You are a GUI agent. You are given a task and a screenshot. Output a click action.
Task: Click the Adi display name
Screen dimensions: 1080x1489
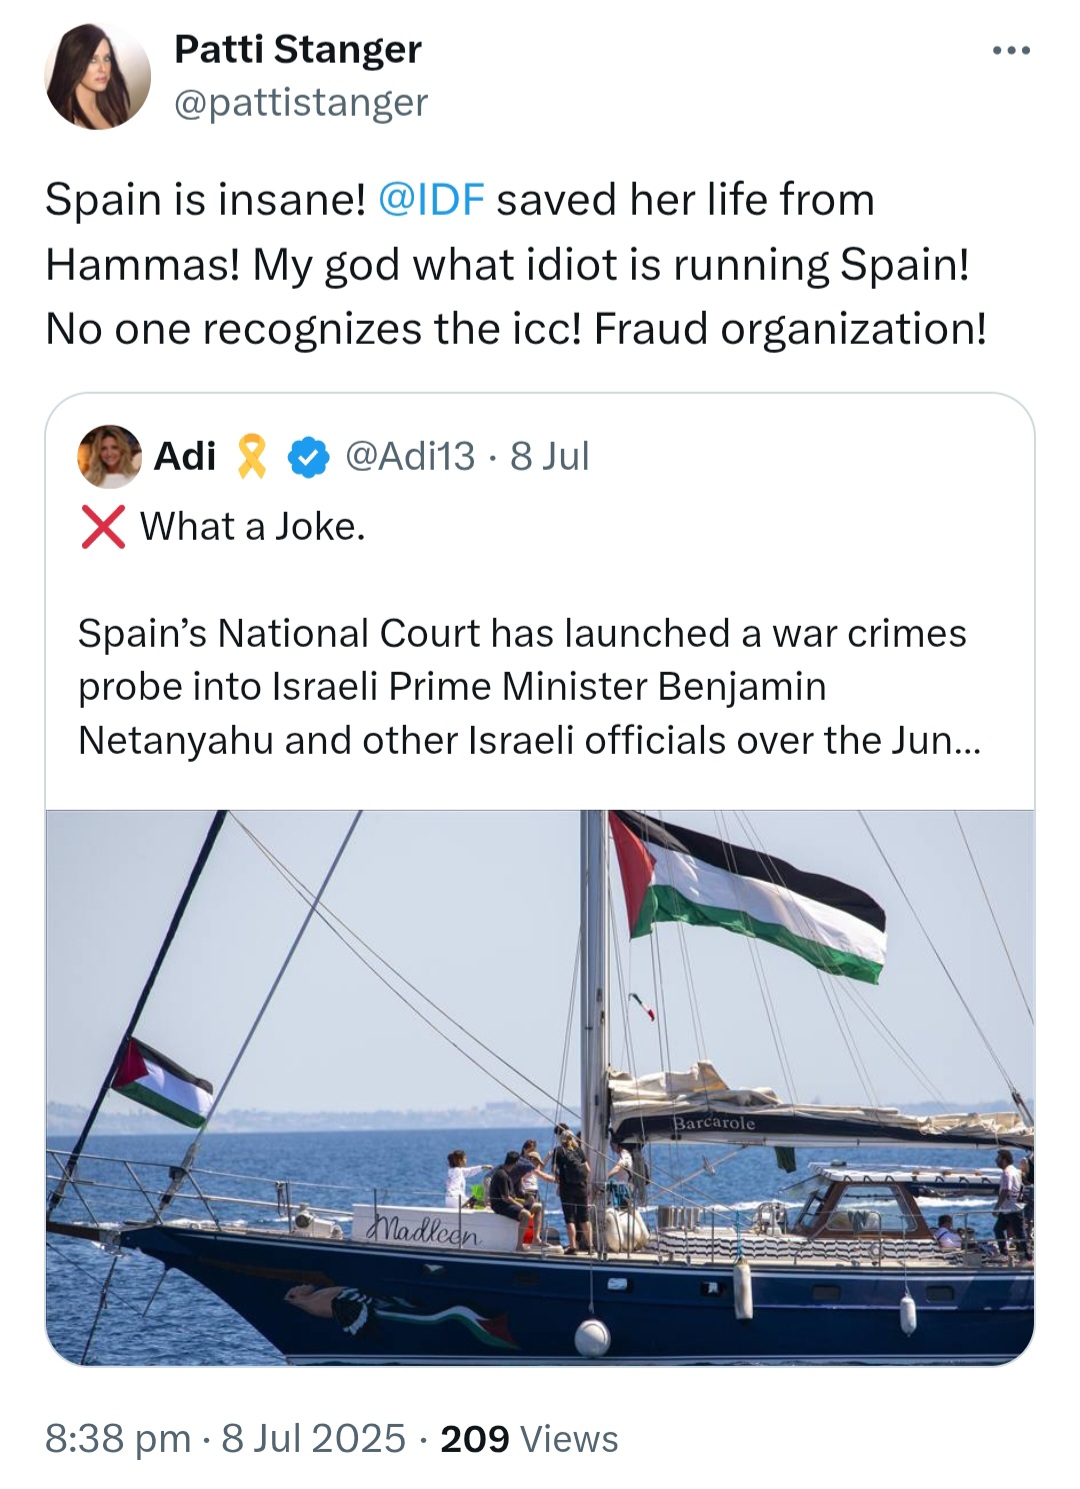pyautogui.click(x=185, y=456)
